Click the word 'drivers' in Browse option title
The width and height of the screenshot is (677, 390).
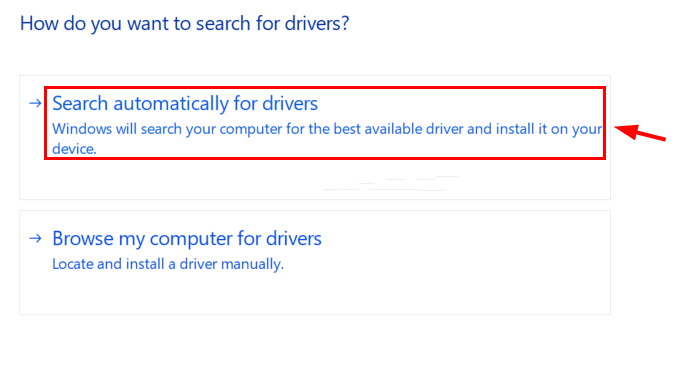coord(294,238)
